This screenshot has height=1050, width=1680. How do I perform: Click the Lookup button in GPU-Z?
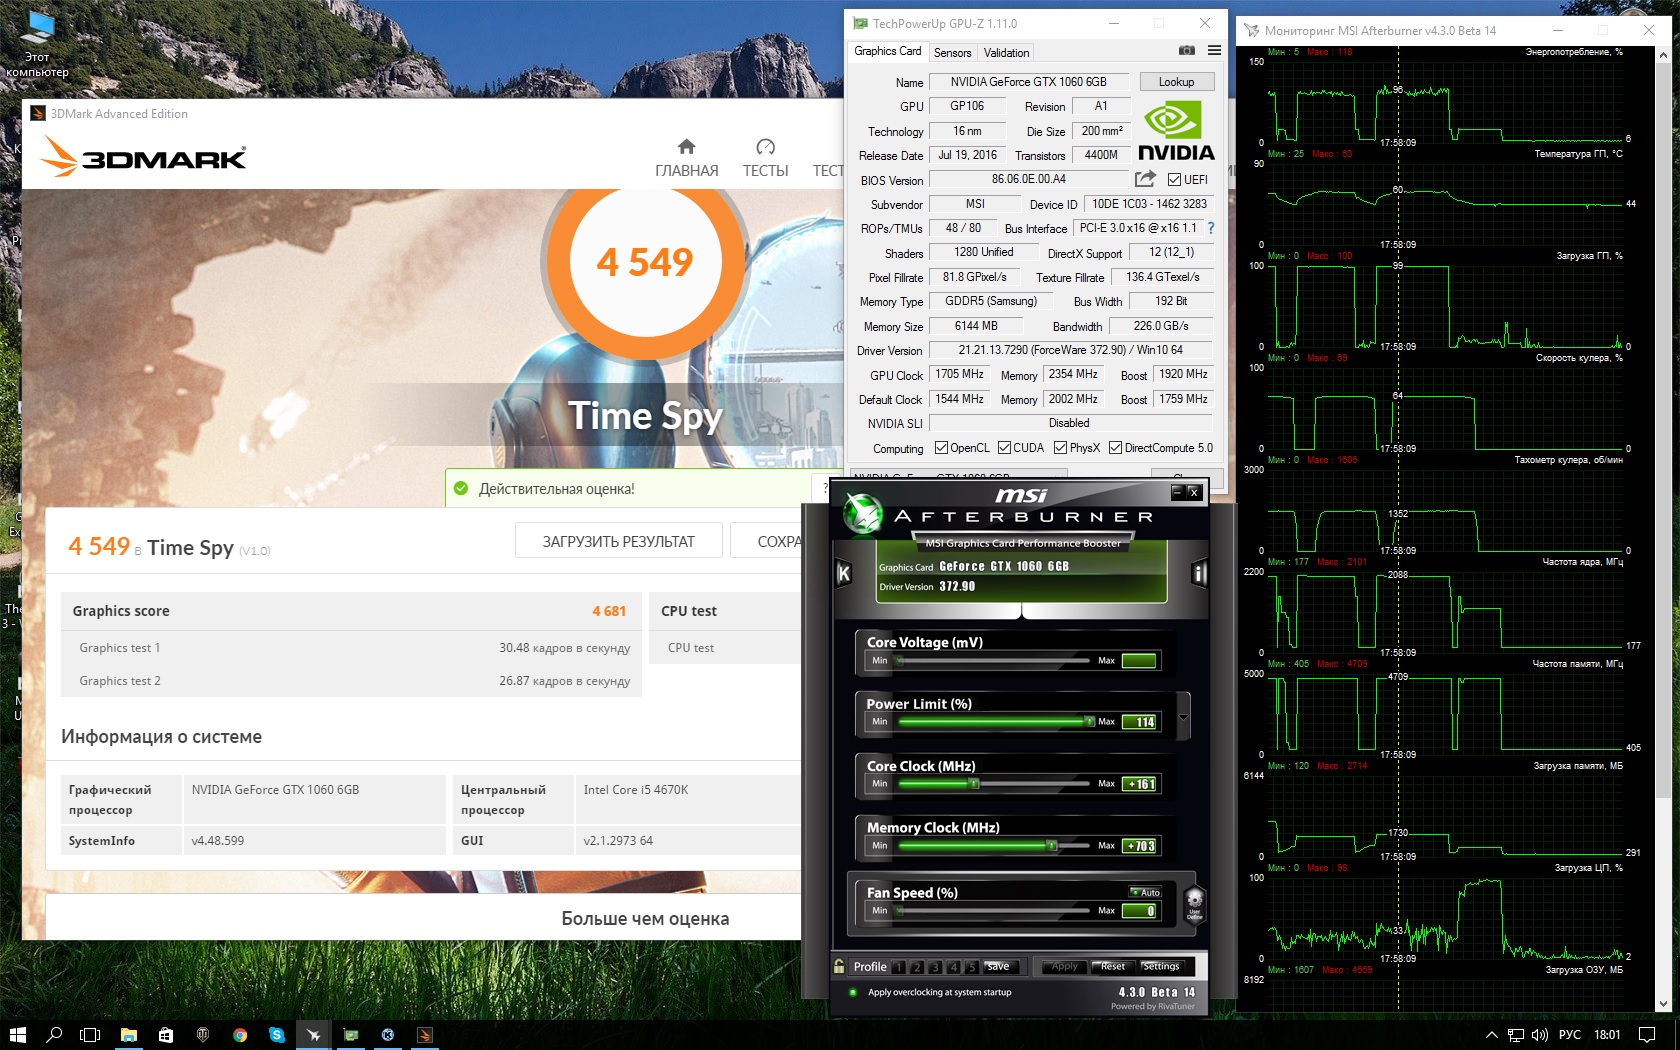point(1176,82)
